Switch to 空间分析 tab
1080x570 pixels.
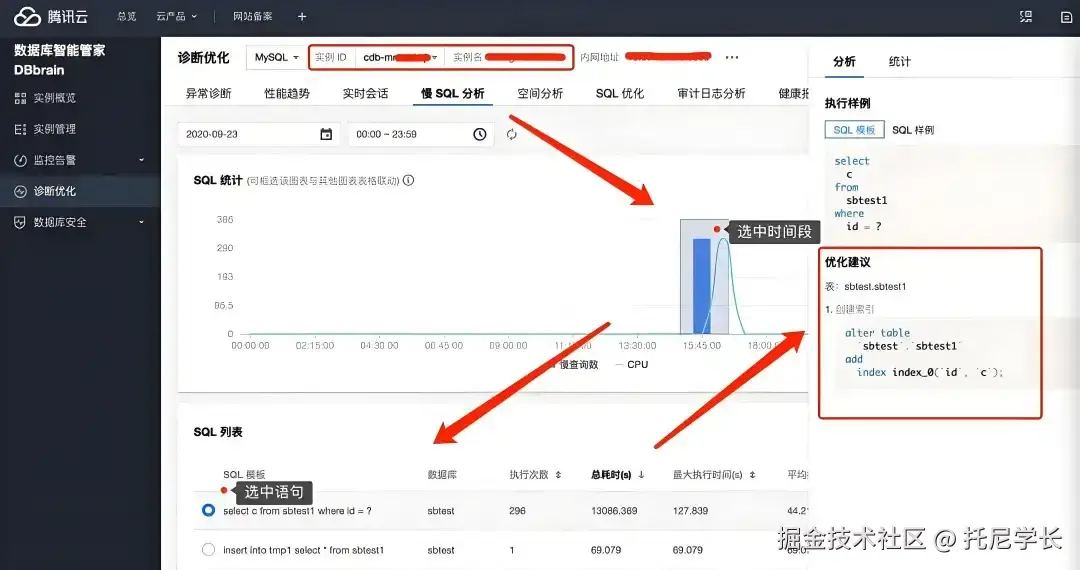540,93
